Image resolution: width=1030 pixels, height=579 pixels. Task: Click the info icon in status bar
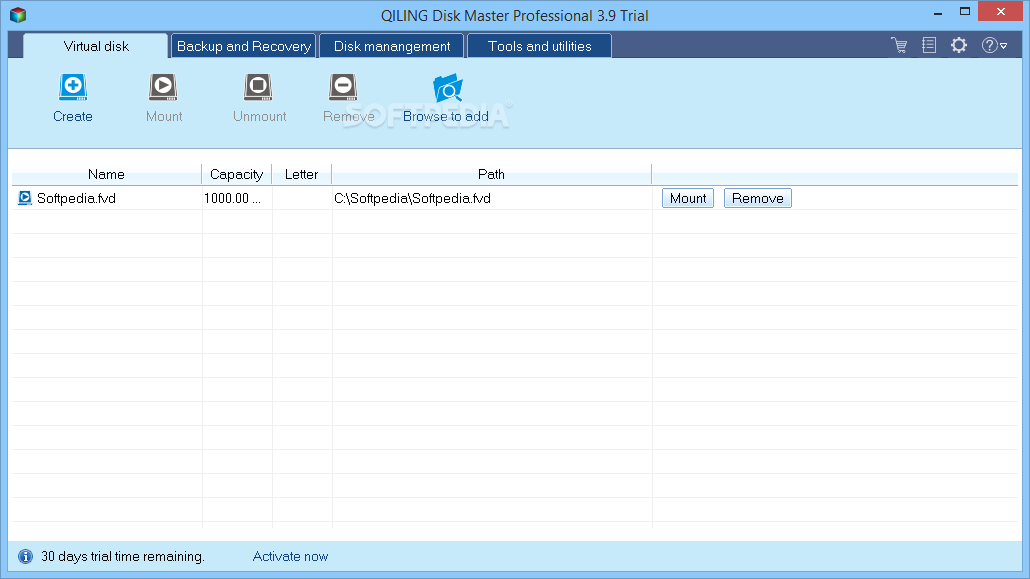(25, 557)
